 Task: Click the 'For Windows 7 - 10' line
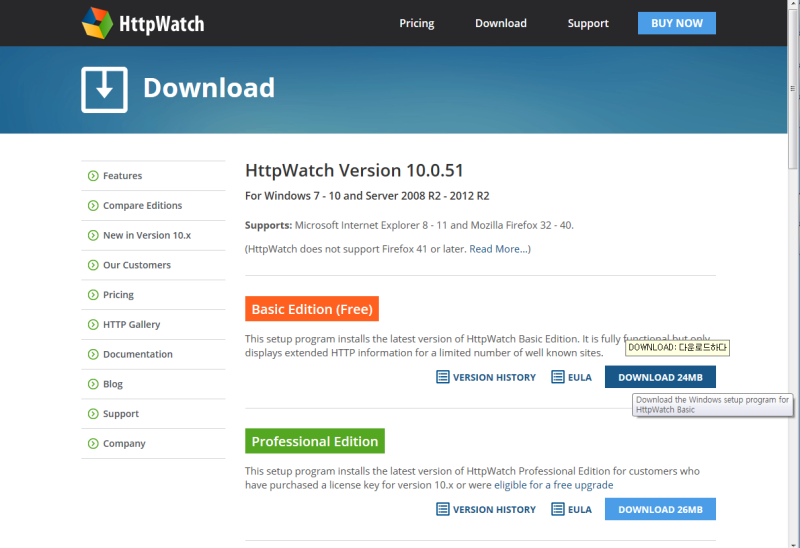tap(367, 196)
